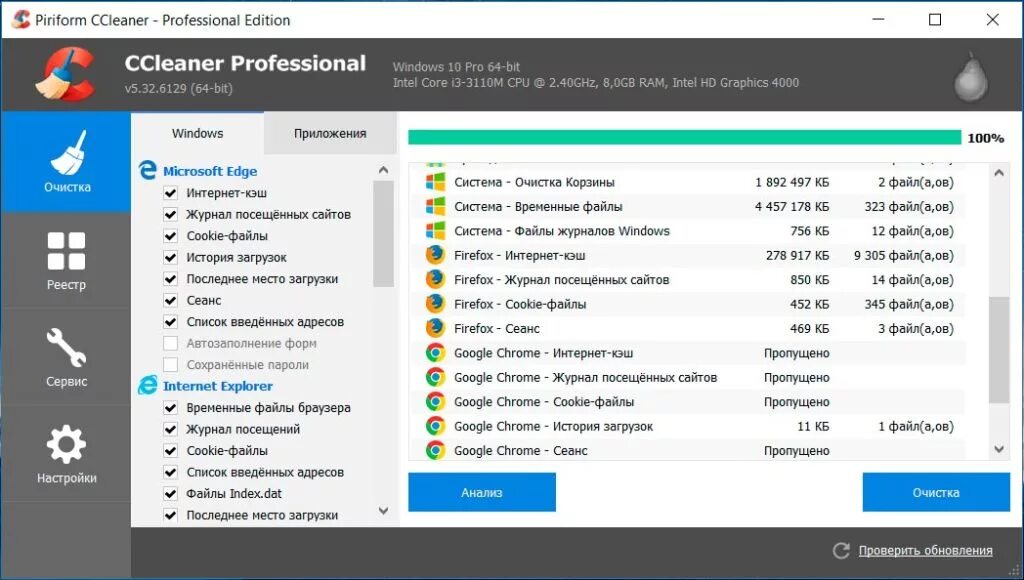Viewport: 1024px width, 580px height.
Task: Uncheck Журнал посещений checkbox
Action: (170, 429)
